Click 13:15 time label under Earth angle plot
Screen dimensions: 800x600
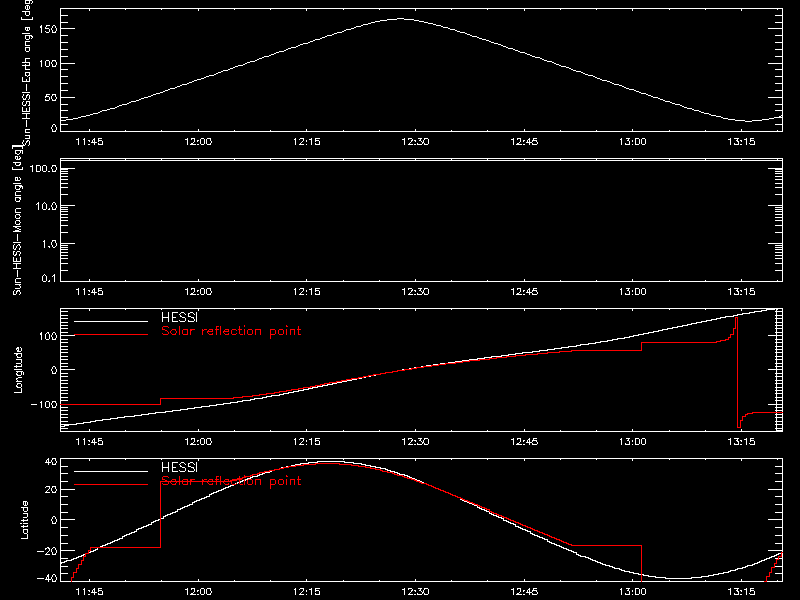pyautogui.click(x=741, y=142)
